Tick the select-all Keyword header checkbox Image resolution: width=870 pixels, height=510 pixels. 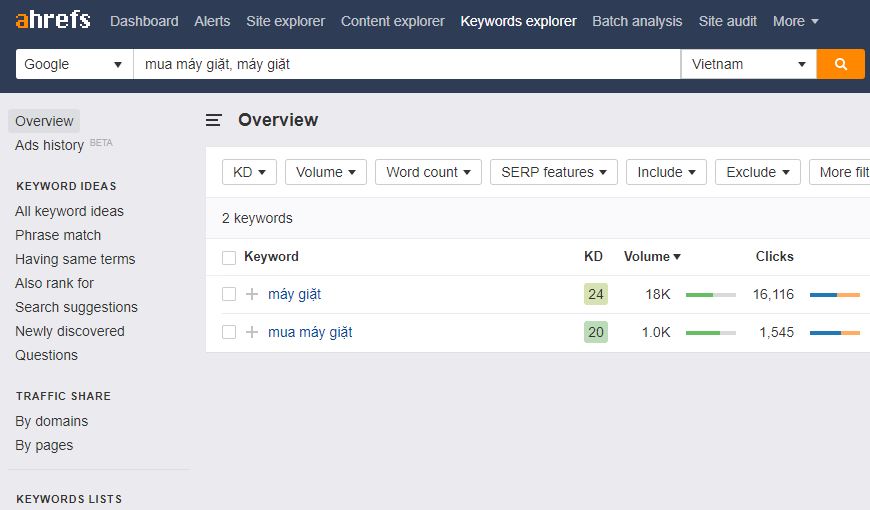pos(229,257)
